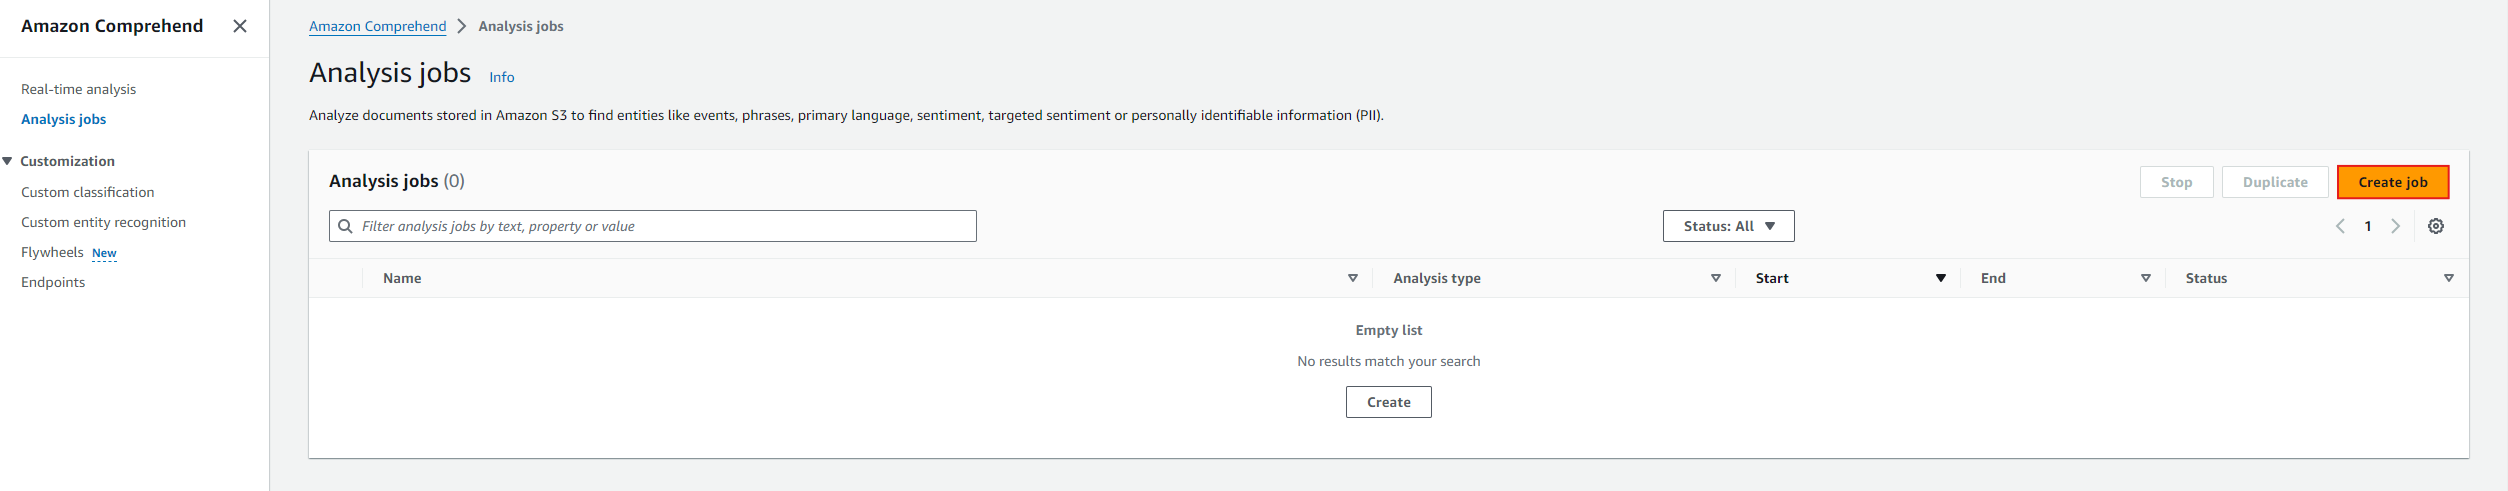Open Endpoints in sidebar
The image size is (2508, 491).
(x=53, y=282)
